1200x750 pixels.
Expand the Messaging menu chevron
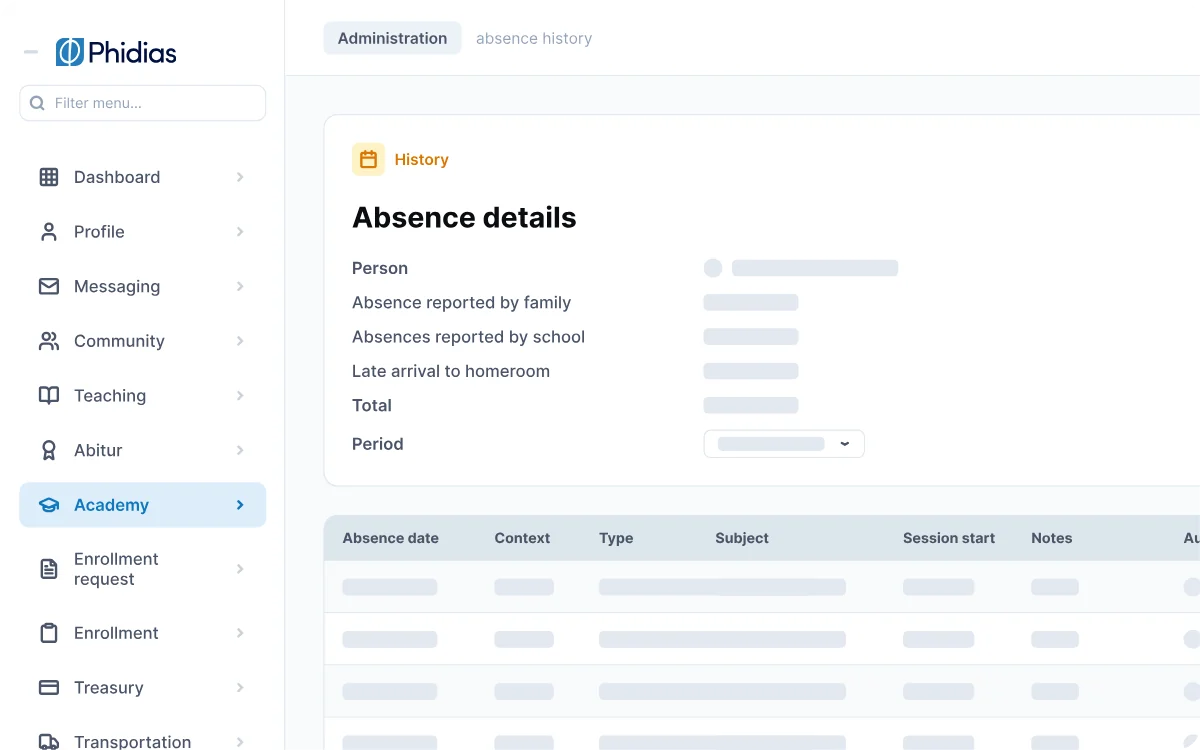pyautogui.click(x=240, y=286)
